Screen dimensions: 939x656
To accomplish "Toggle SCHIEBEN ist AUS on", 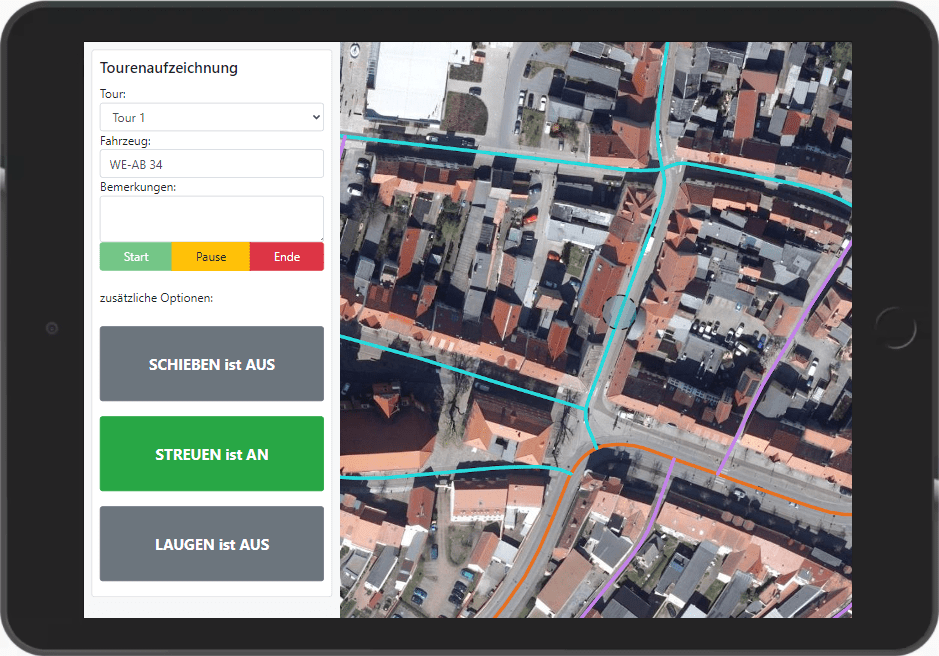I will (211, 364).
